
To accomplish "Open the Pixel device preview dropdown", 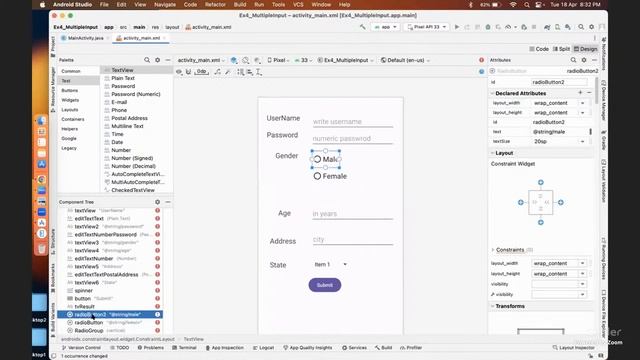I will (278, 60).
